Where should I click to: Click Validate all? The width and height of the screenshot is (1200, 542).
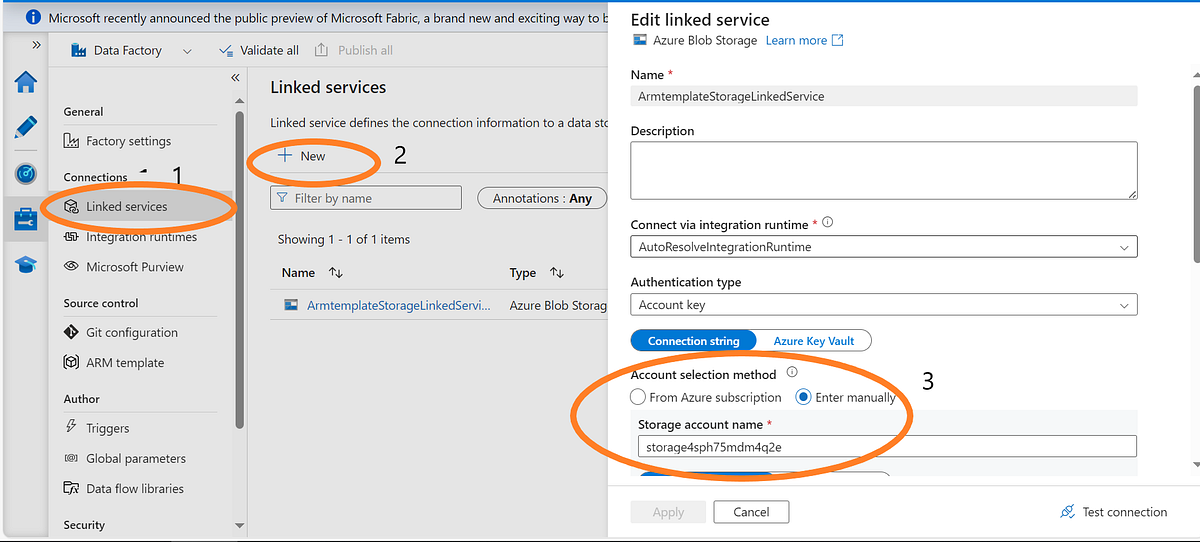(x=258, y=50)
